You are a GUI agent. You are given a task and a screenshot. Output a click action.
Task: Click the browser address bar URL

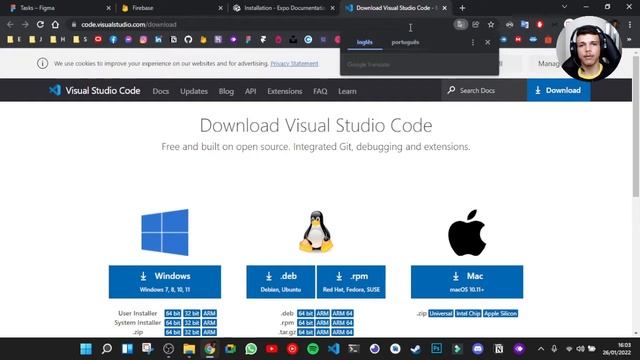[129, 24]
